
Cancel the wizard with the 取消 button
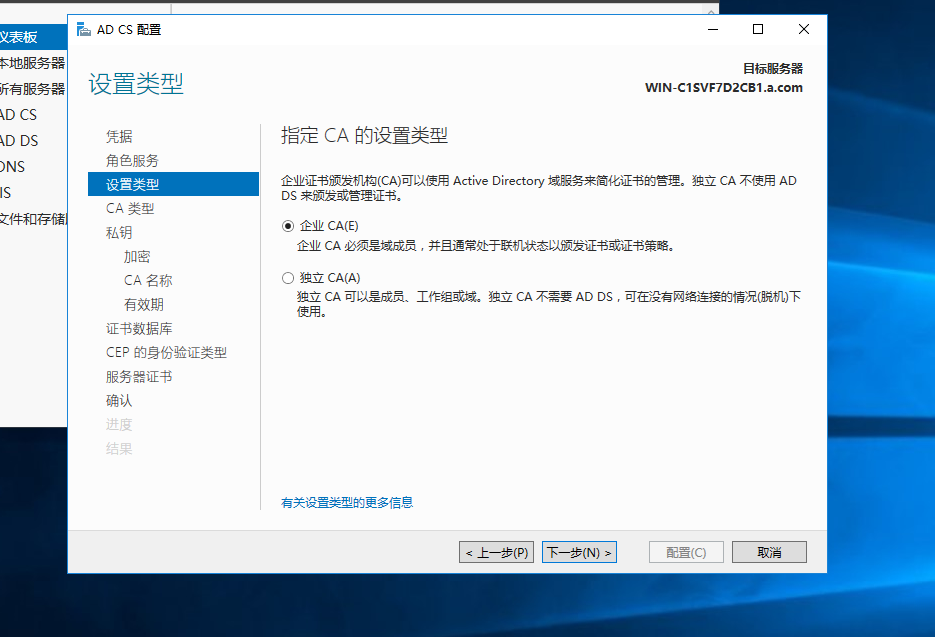pos(769,552)
